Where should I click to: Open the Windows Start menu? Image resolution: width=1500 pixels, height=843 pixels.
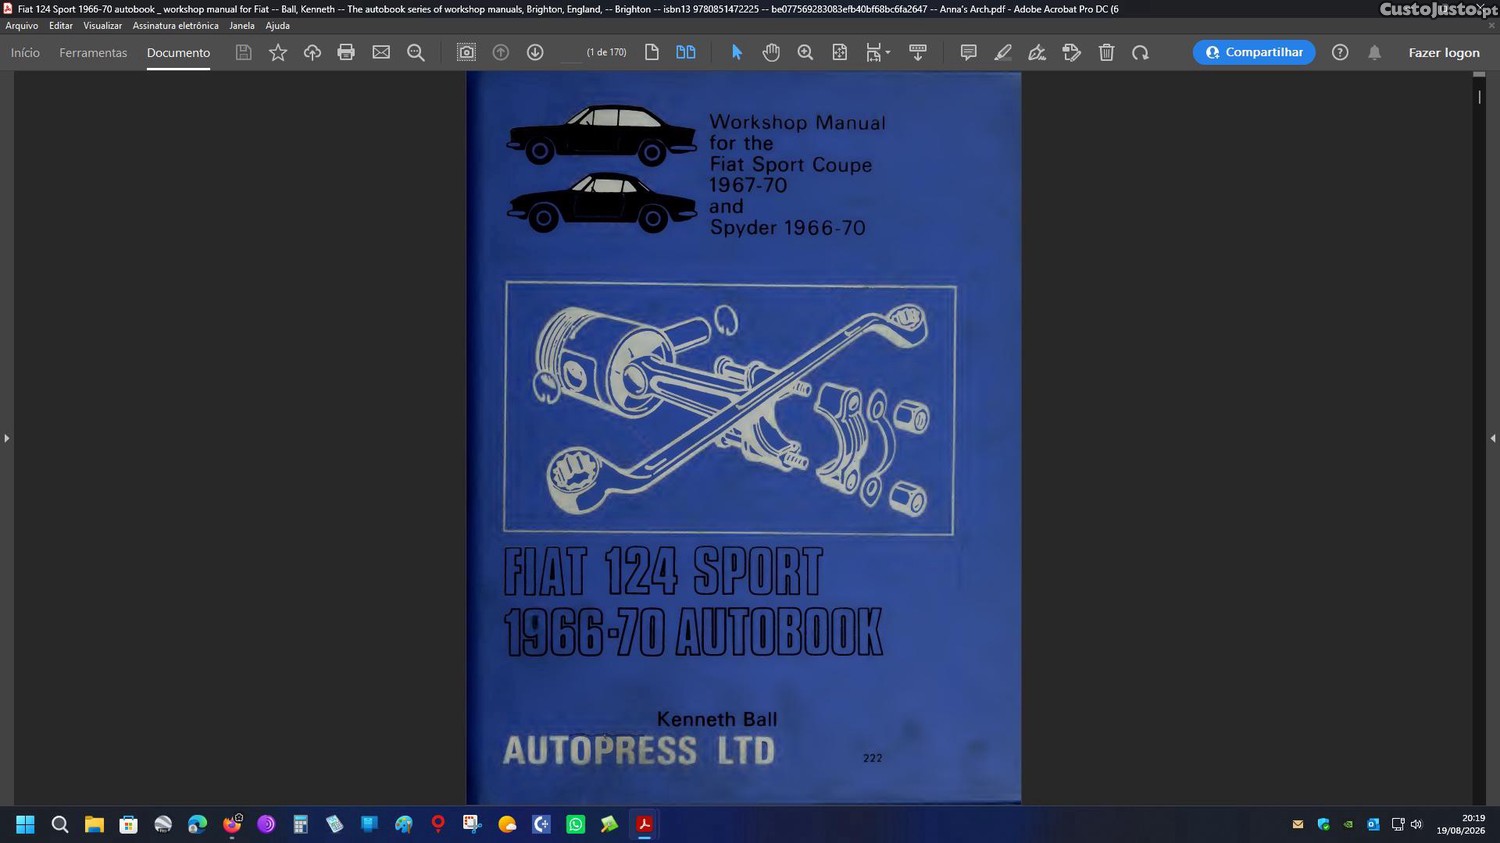[x=25, y=824]
